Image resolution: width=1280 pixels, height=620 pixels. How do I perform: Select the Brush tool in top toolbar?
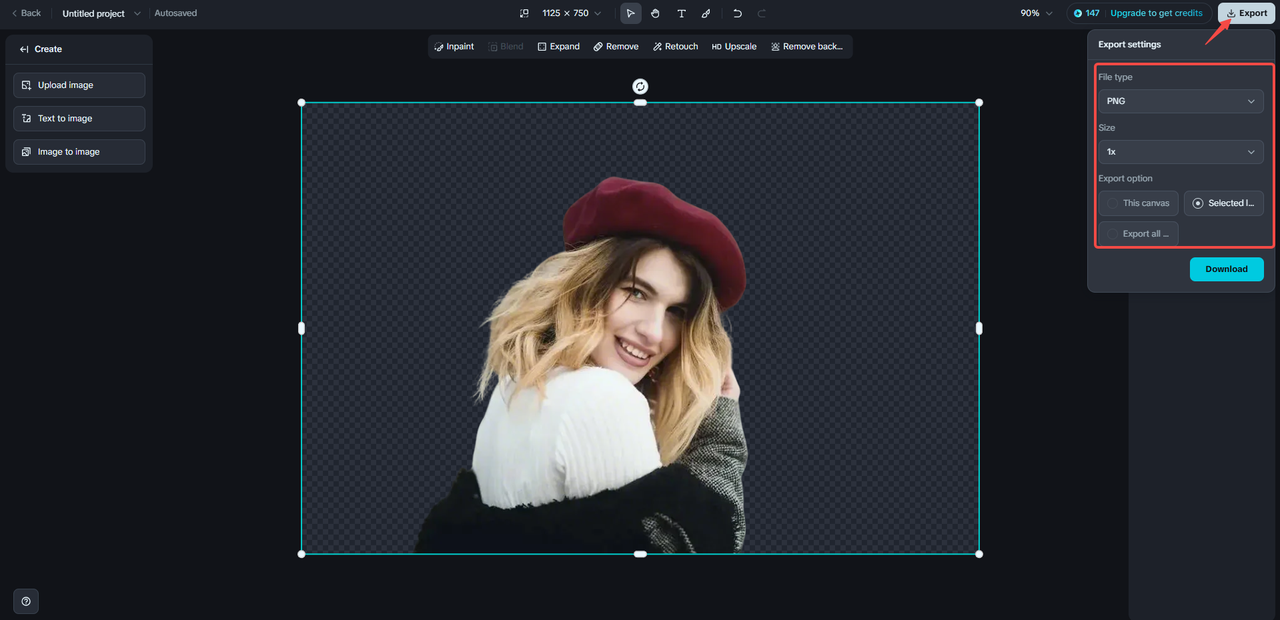coord(706,13)
